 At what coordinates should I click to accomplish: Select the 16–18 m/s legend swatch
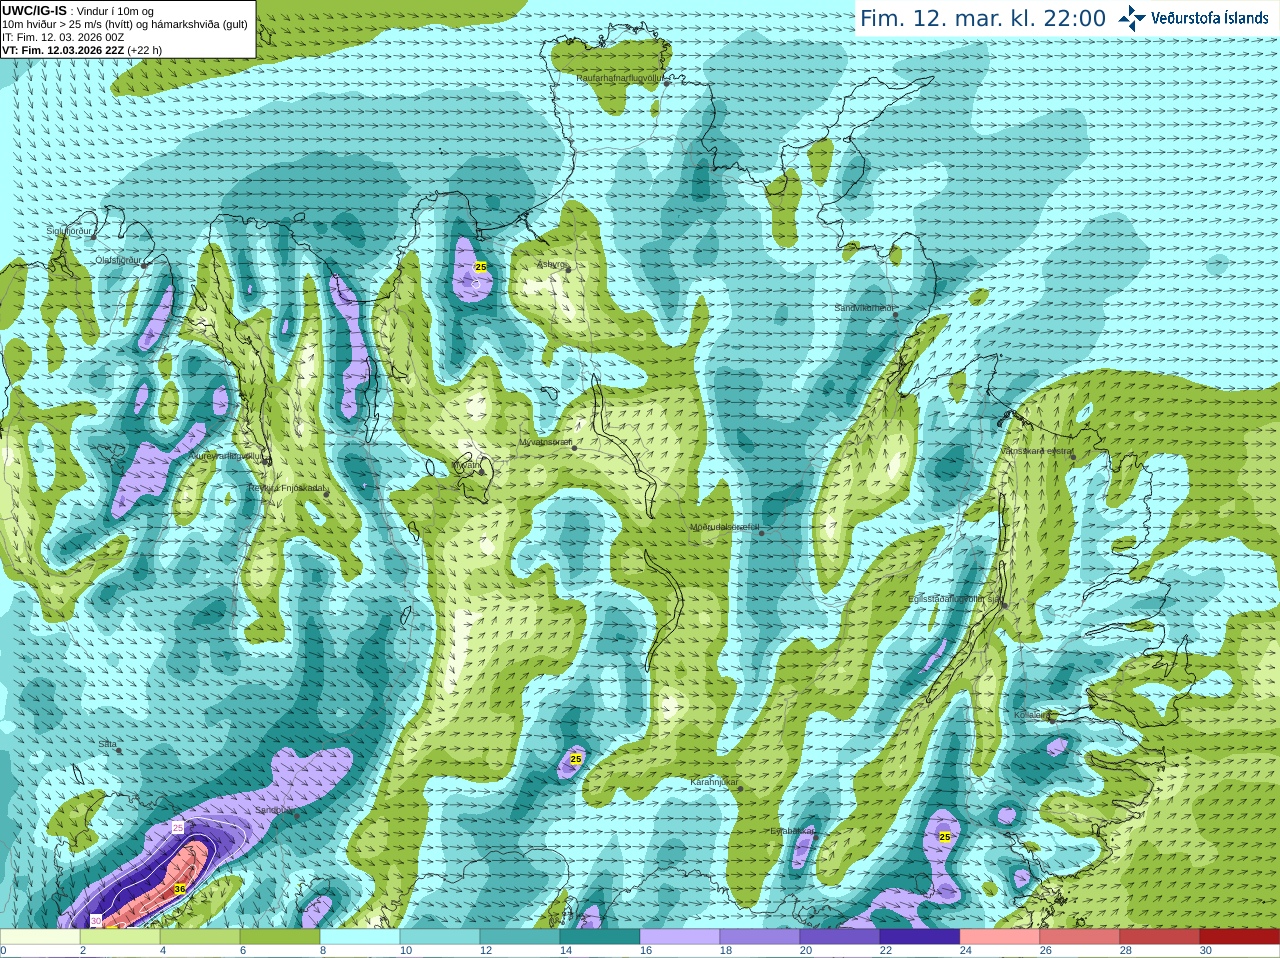pyautogui.click(x=680, y=937)
